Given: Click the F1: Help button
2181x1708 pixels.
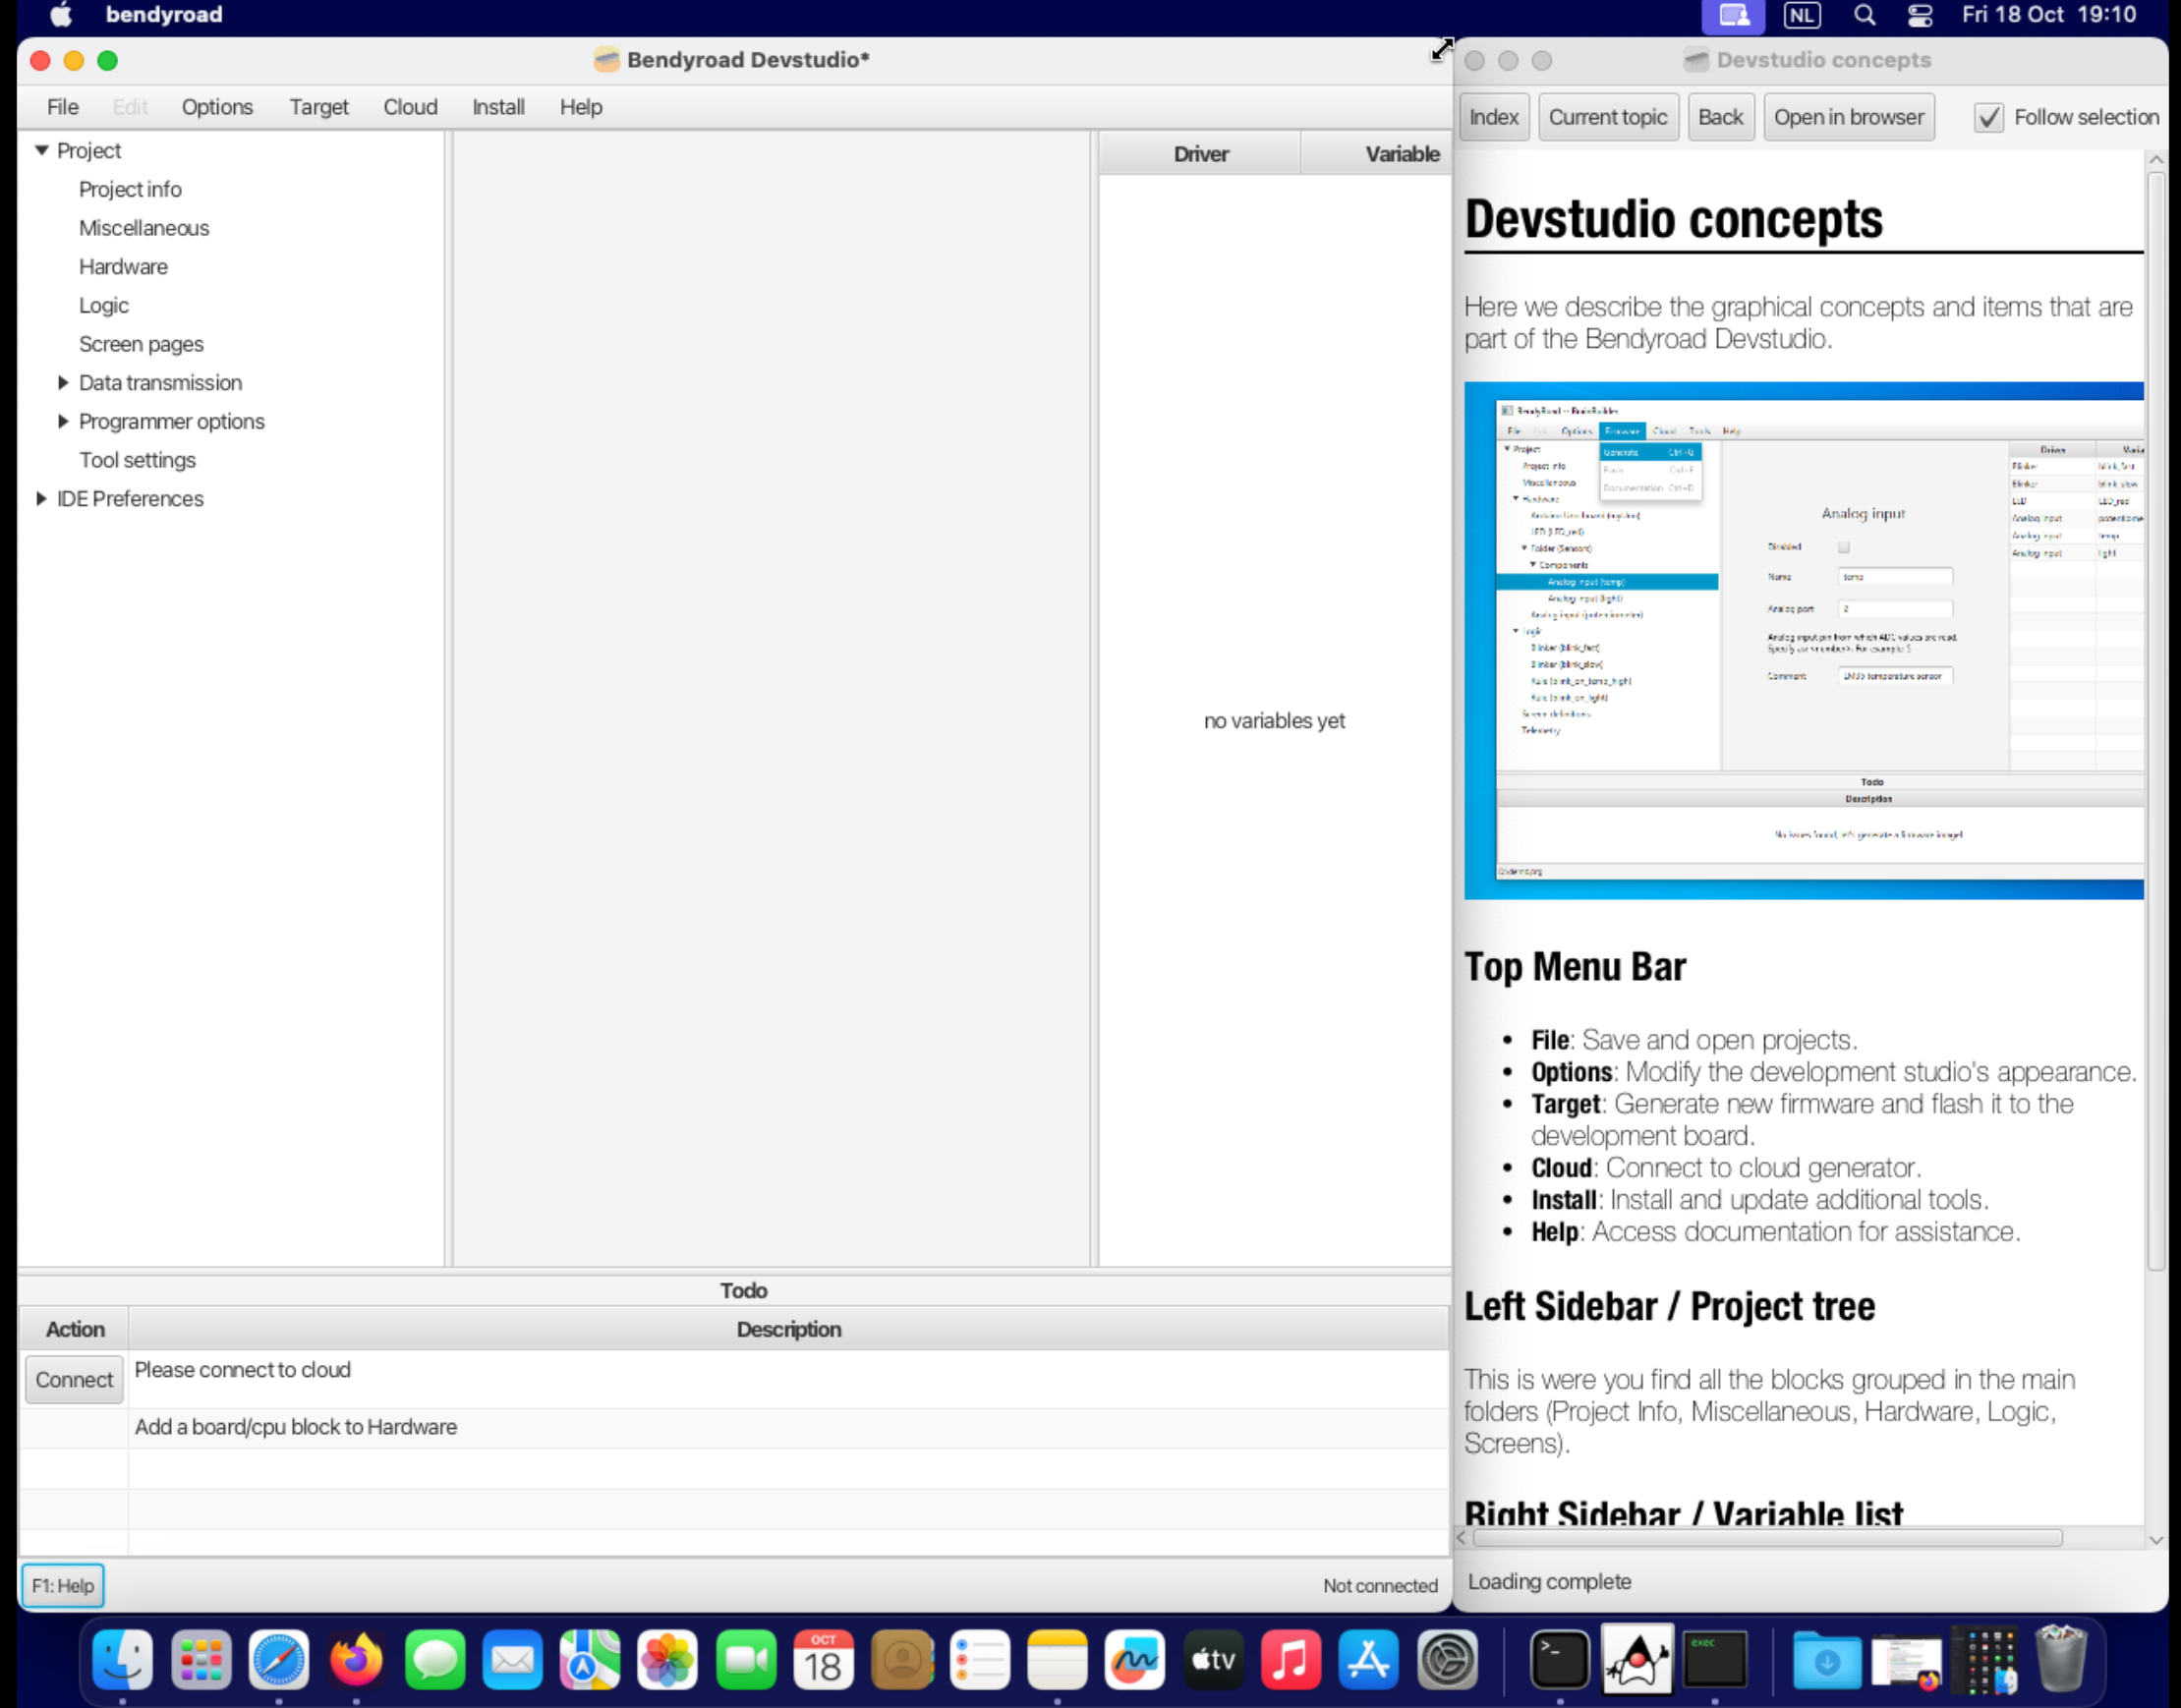Looking at the screenshot, I should [x=63, y=1586].
